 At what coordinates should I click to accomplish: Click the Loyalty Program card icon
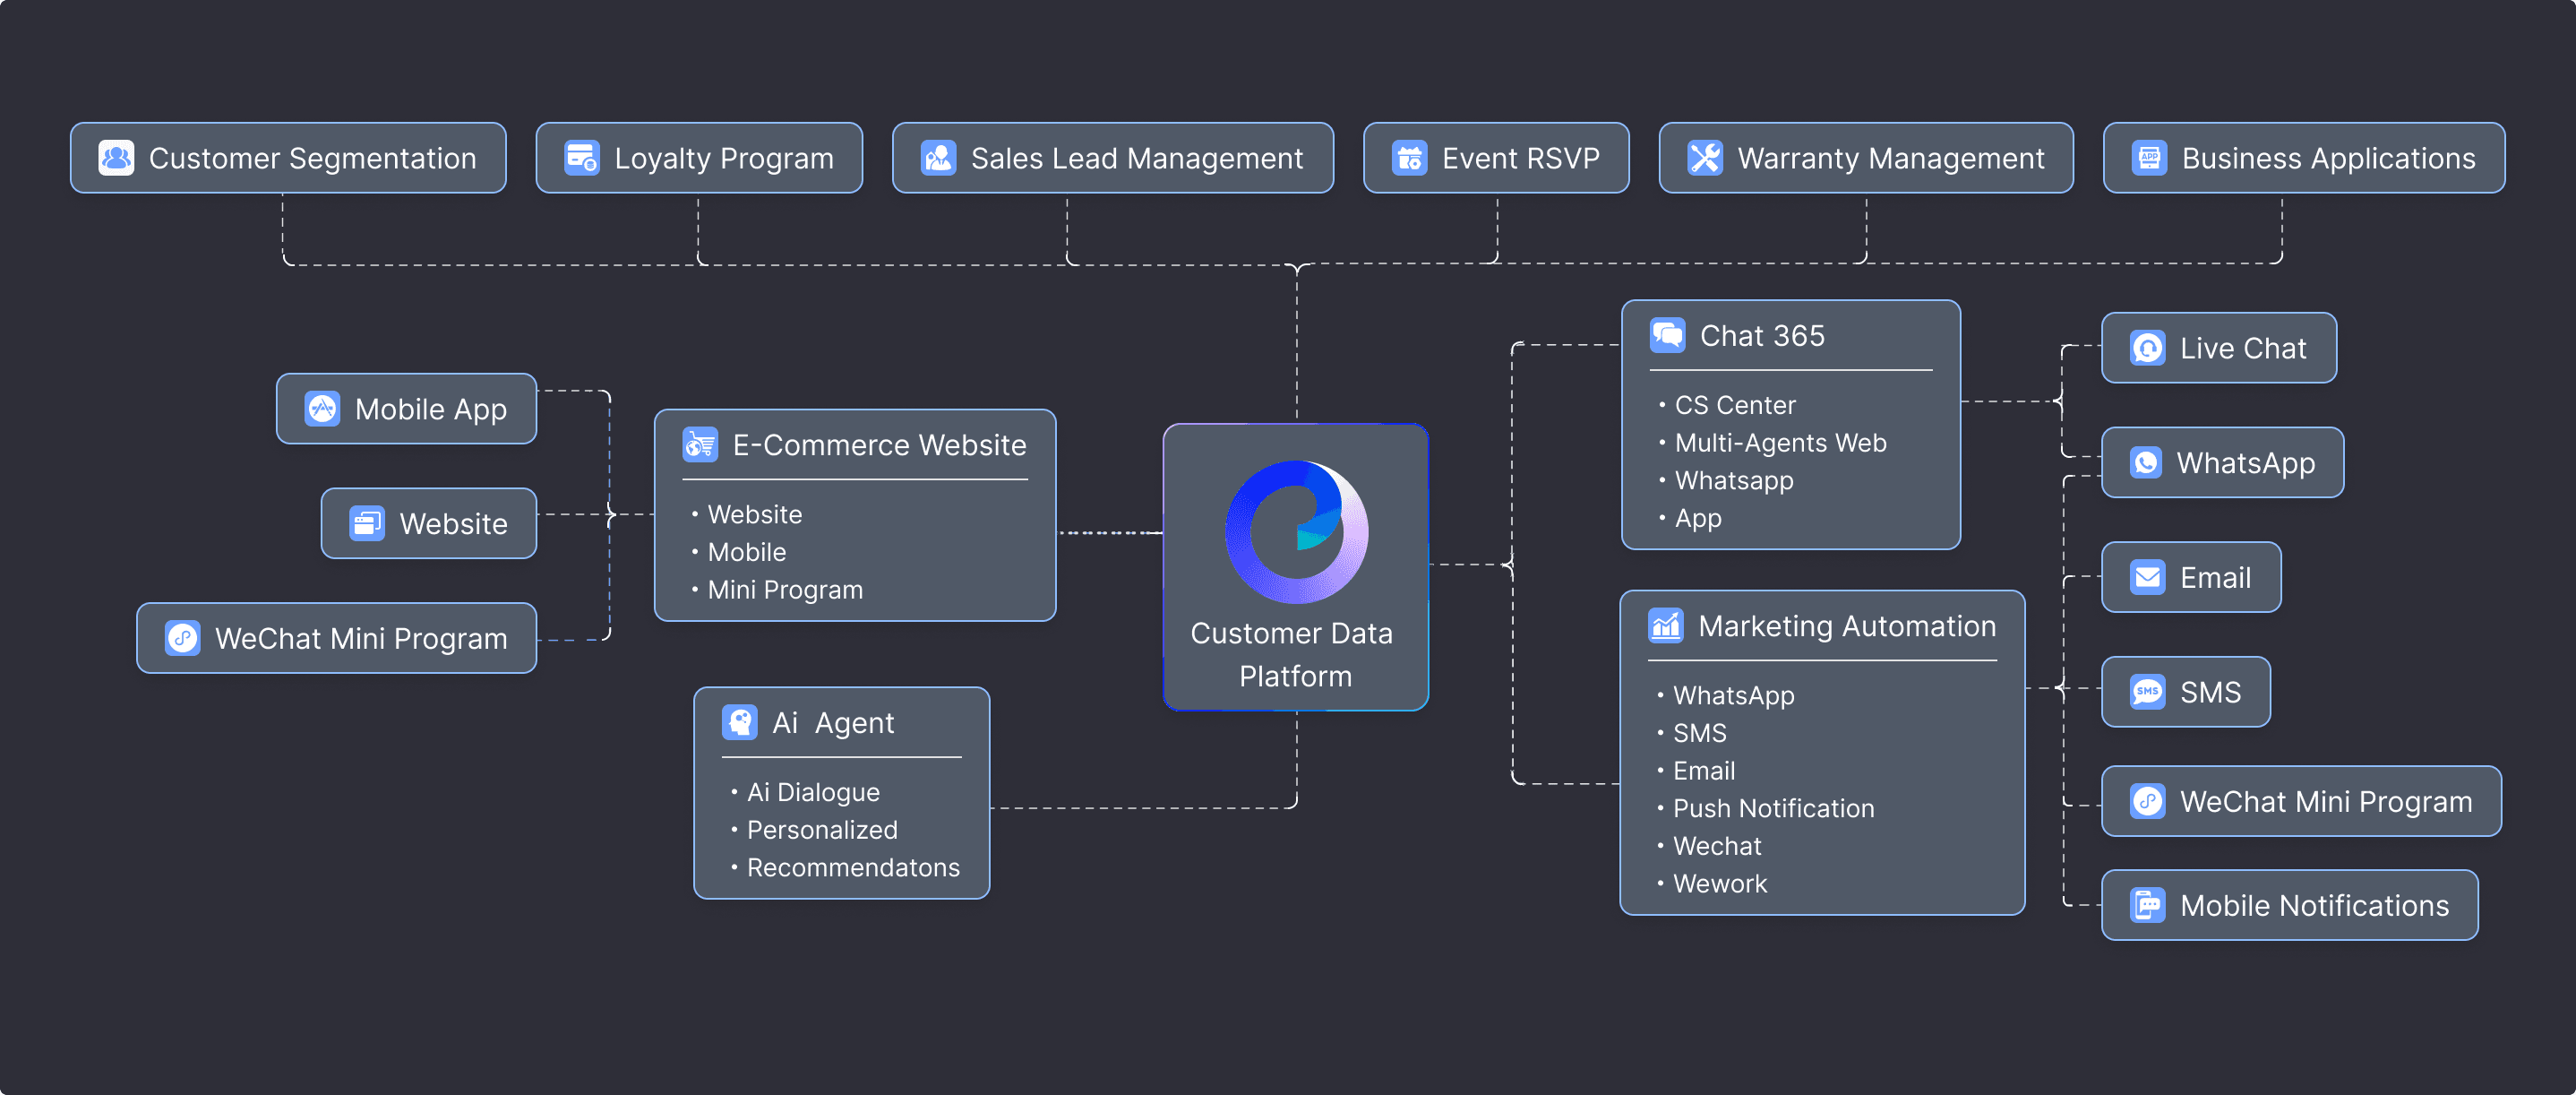point(582,158)
